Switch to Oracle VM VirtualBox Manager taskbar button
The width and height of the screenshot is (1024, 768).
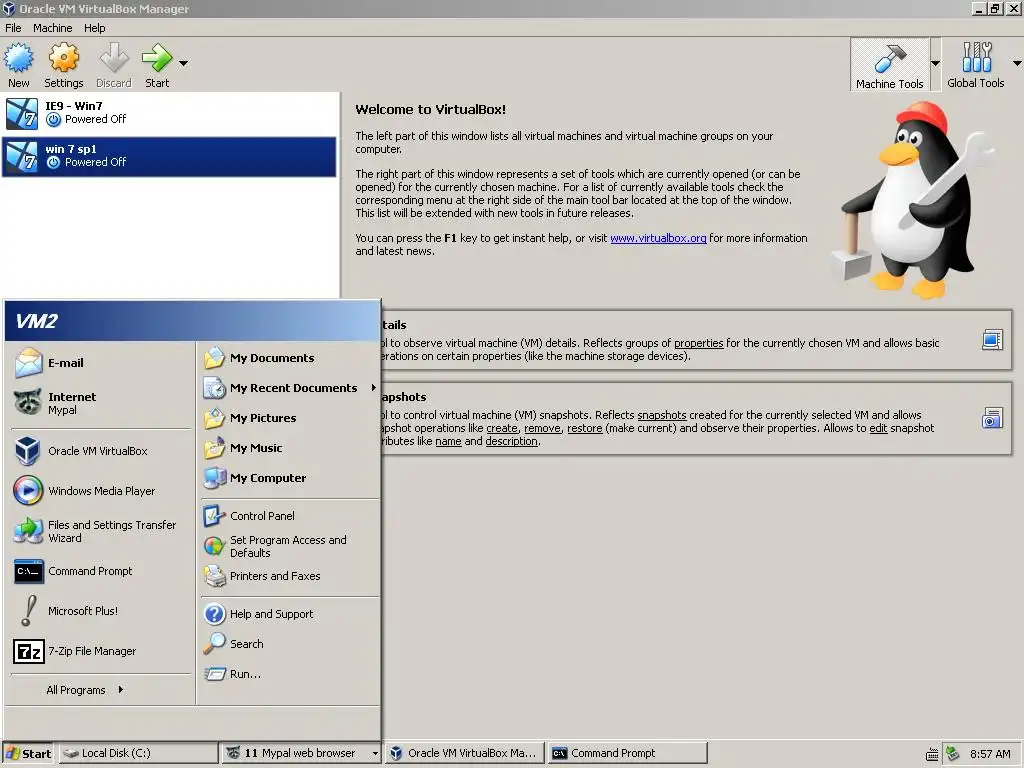[x=464, y=753]
